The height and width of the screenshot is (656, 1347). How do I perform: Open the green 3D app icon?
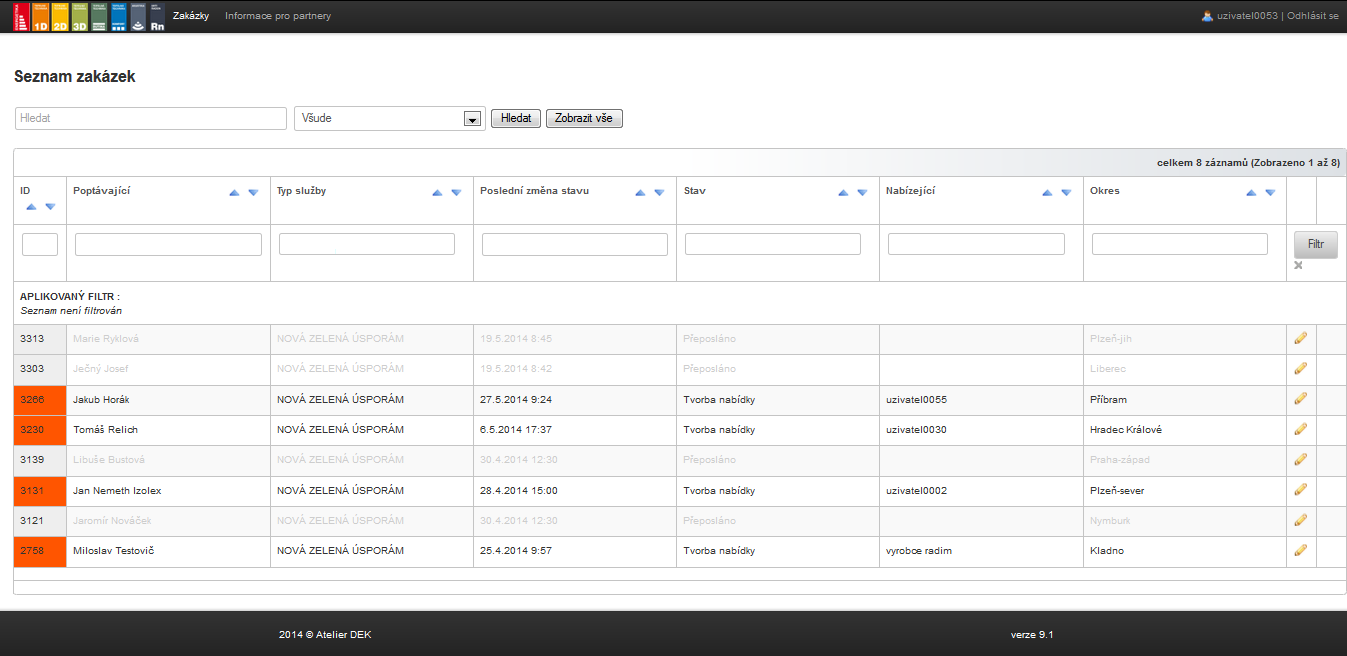[79, 17]
